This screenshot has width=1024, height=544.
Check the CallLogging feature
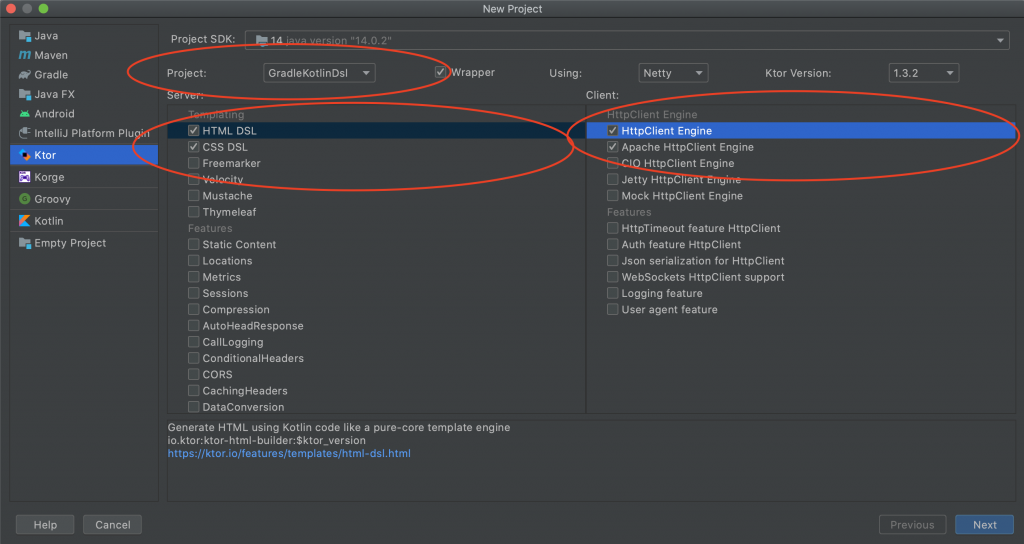pyautogui.click(x=193, y=342)
